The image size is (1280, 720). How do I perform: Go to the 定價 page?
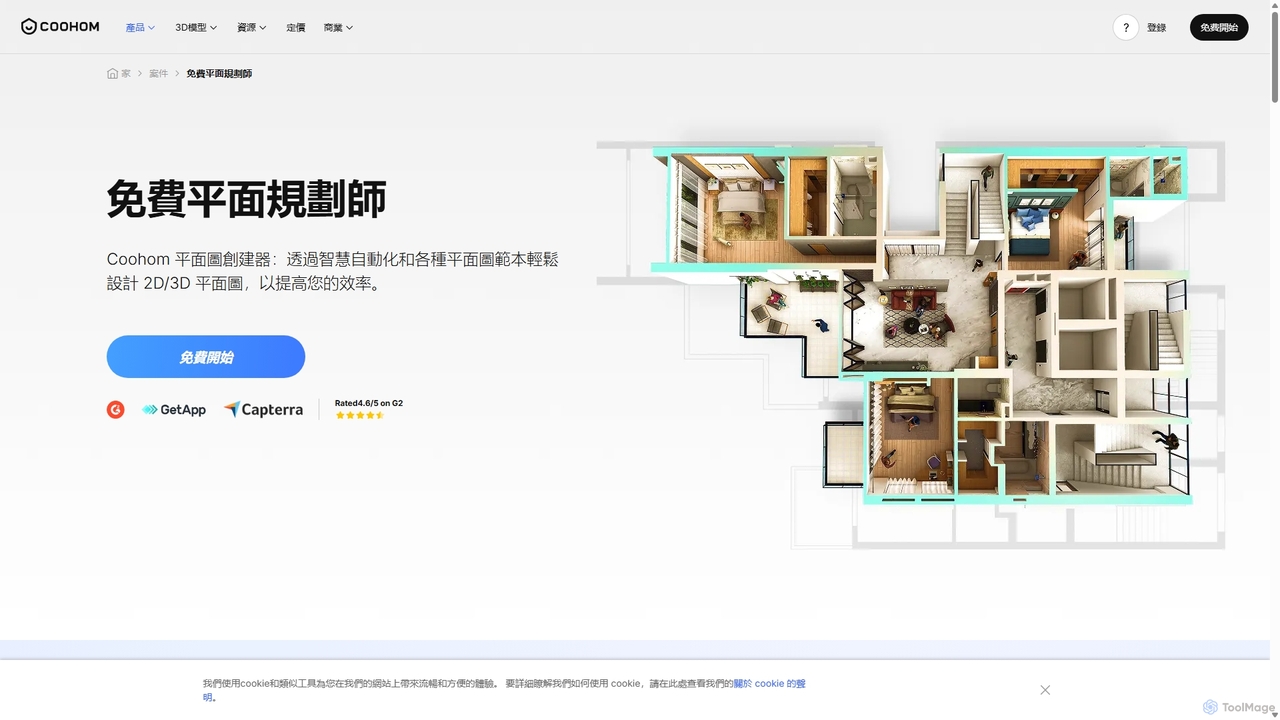[x=295, y=28]
